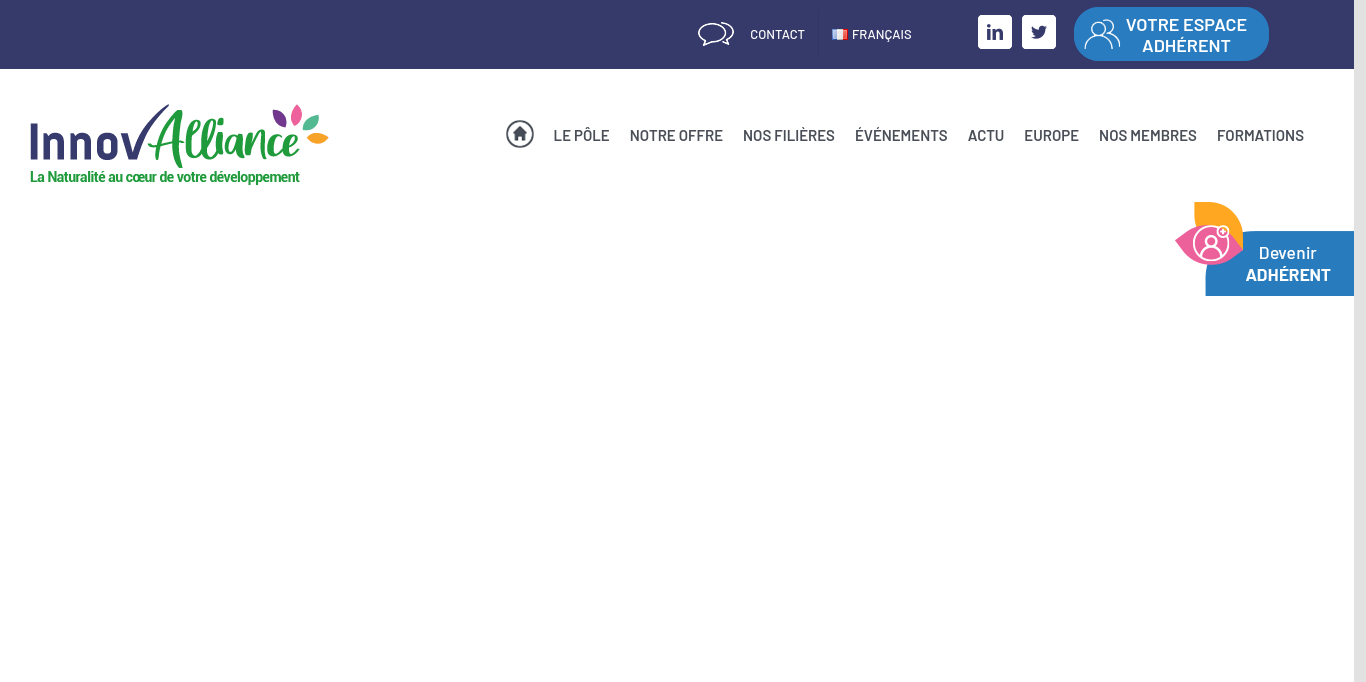Open the Nos Filières menu
Screen dimensions: 1366x682
tap(789, 135)
